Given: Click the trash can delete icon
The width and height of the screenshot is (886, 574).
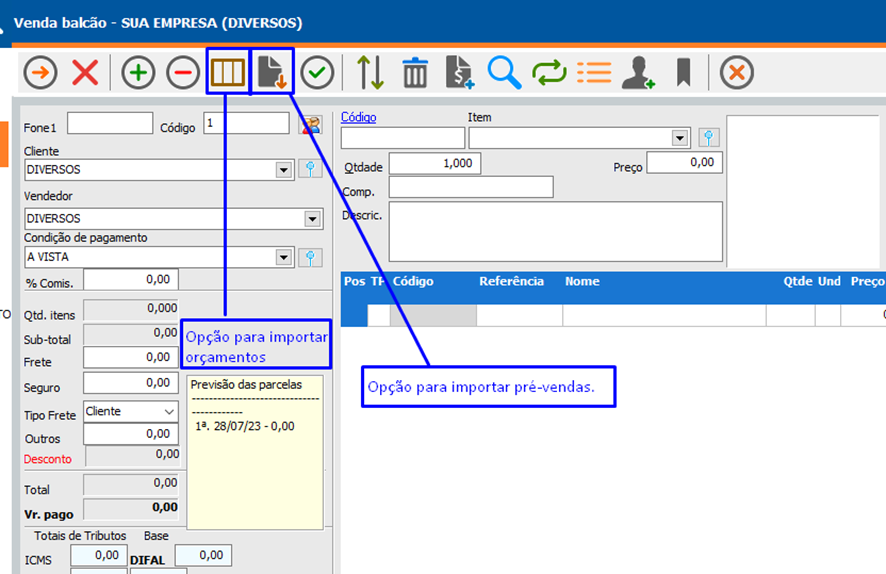Looking at the screenshot, I should pos(415,72).
